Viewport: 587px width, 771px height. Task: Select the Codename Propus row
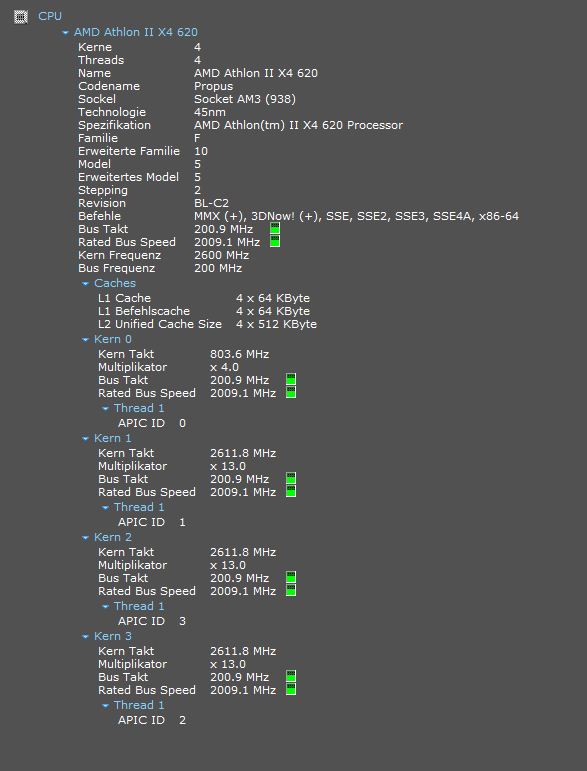tap(155, 86)
